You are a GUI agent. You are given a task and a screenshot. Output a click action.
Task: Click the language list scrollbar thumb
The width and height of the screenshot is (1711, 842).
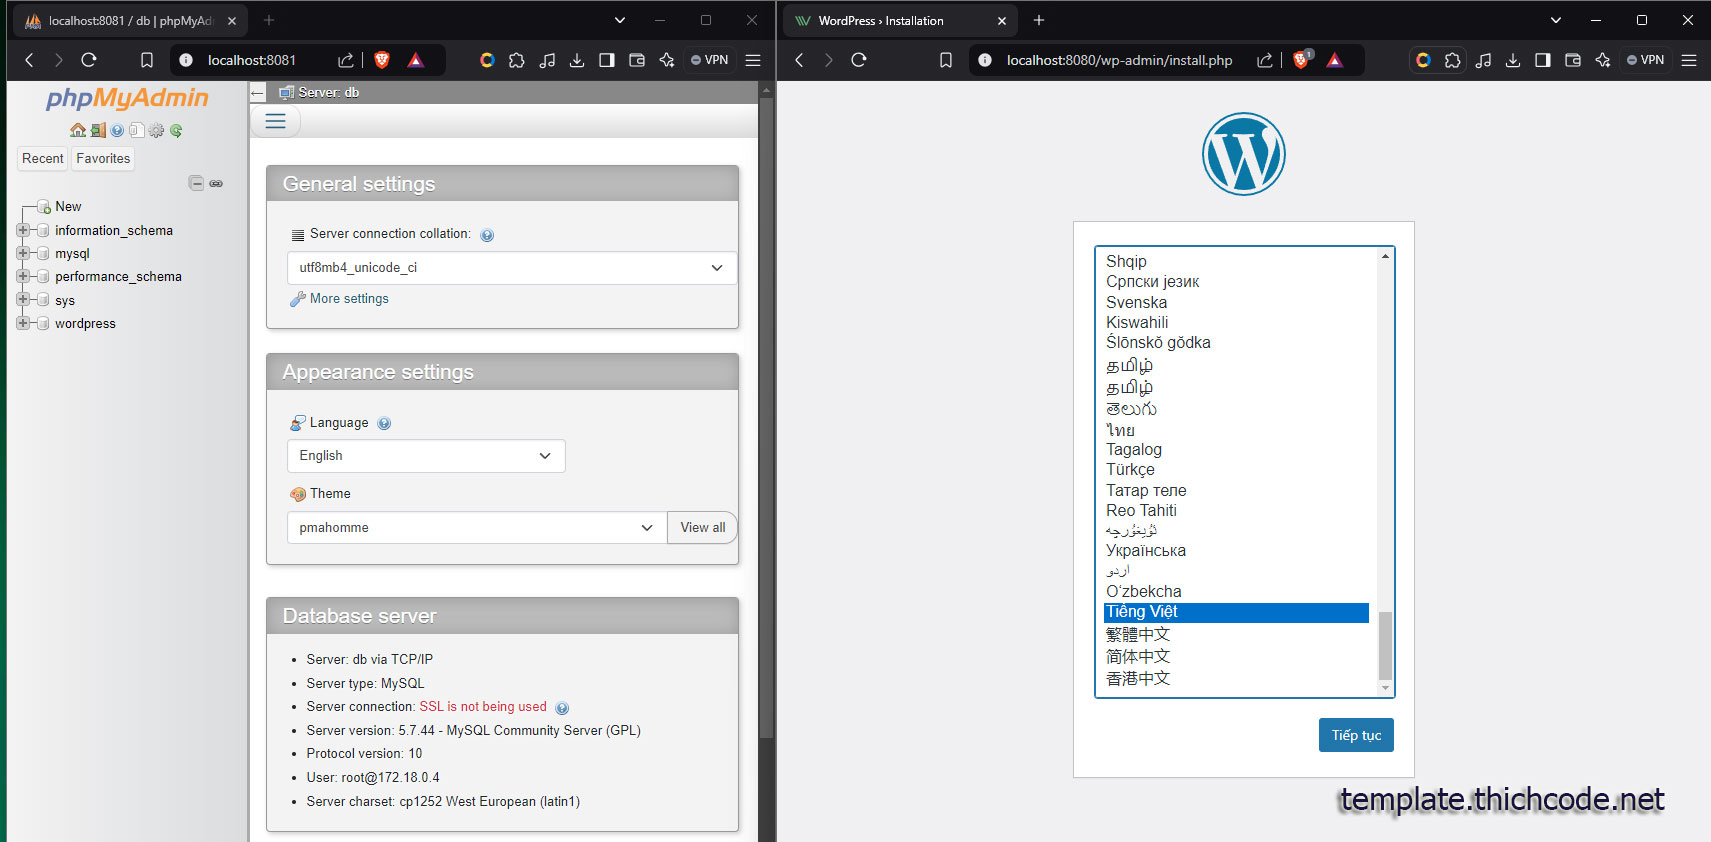[x=1385, y=645]
